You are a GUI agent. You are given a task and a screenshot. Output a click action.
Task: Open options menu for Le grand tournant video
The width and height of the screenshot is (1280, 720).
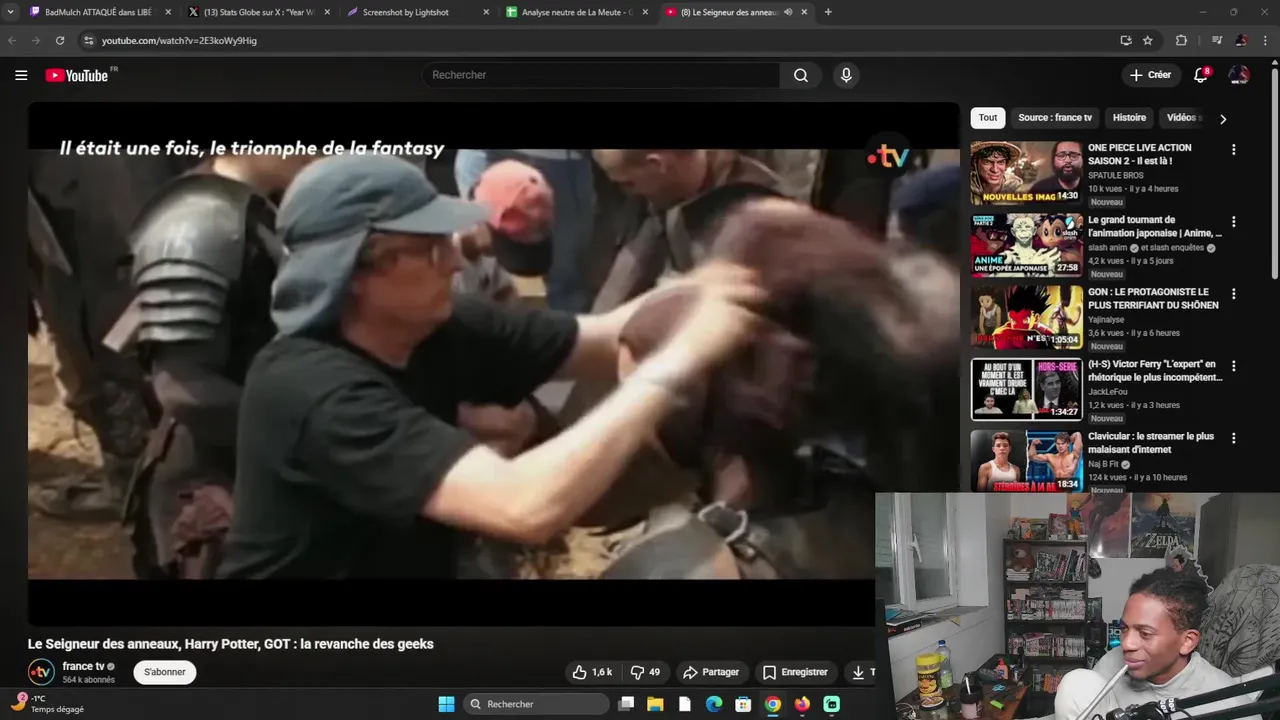1233,222
